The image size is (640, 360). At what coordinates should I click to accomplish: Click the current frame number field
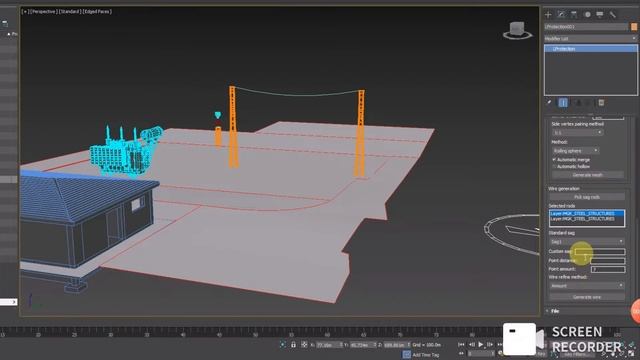click(480, 354)
